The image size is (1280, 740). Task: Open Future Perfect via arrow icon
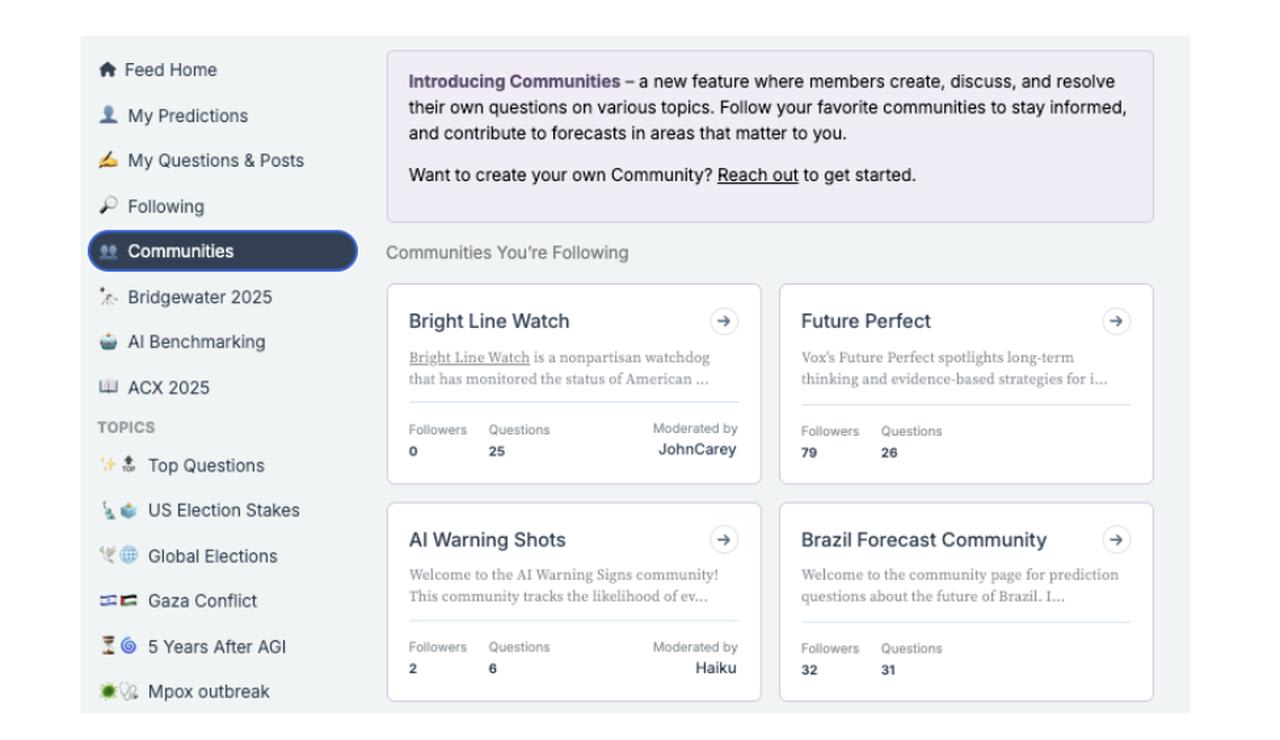pyautogui.click(x=1115, y=321)
